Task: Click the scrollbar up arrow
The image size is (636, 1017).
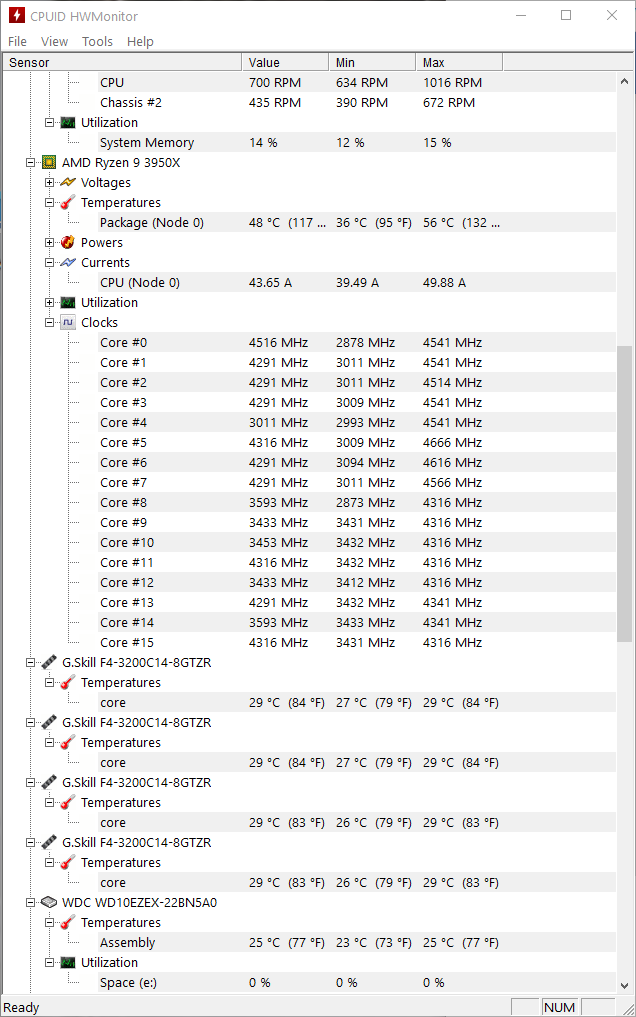Action: pyautogui.click(x=624, y=82)
